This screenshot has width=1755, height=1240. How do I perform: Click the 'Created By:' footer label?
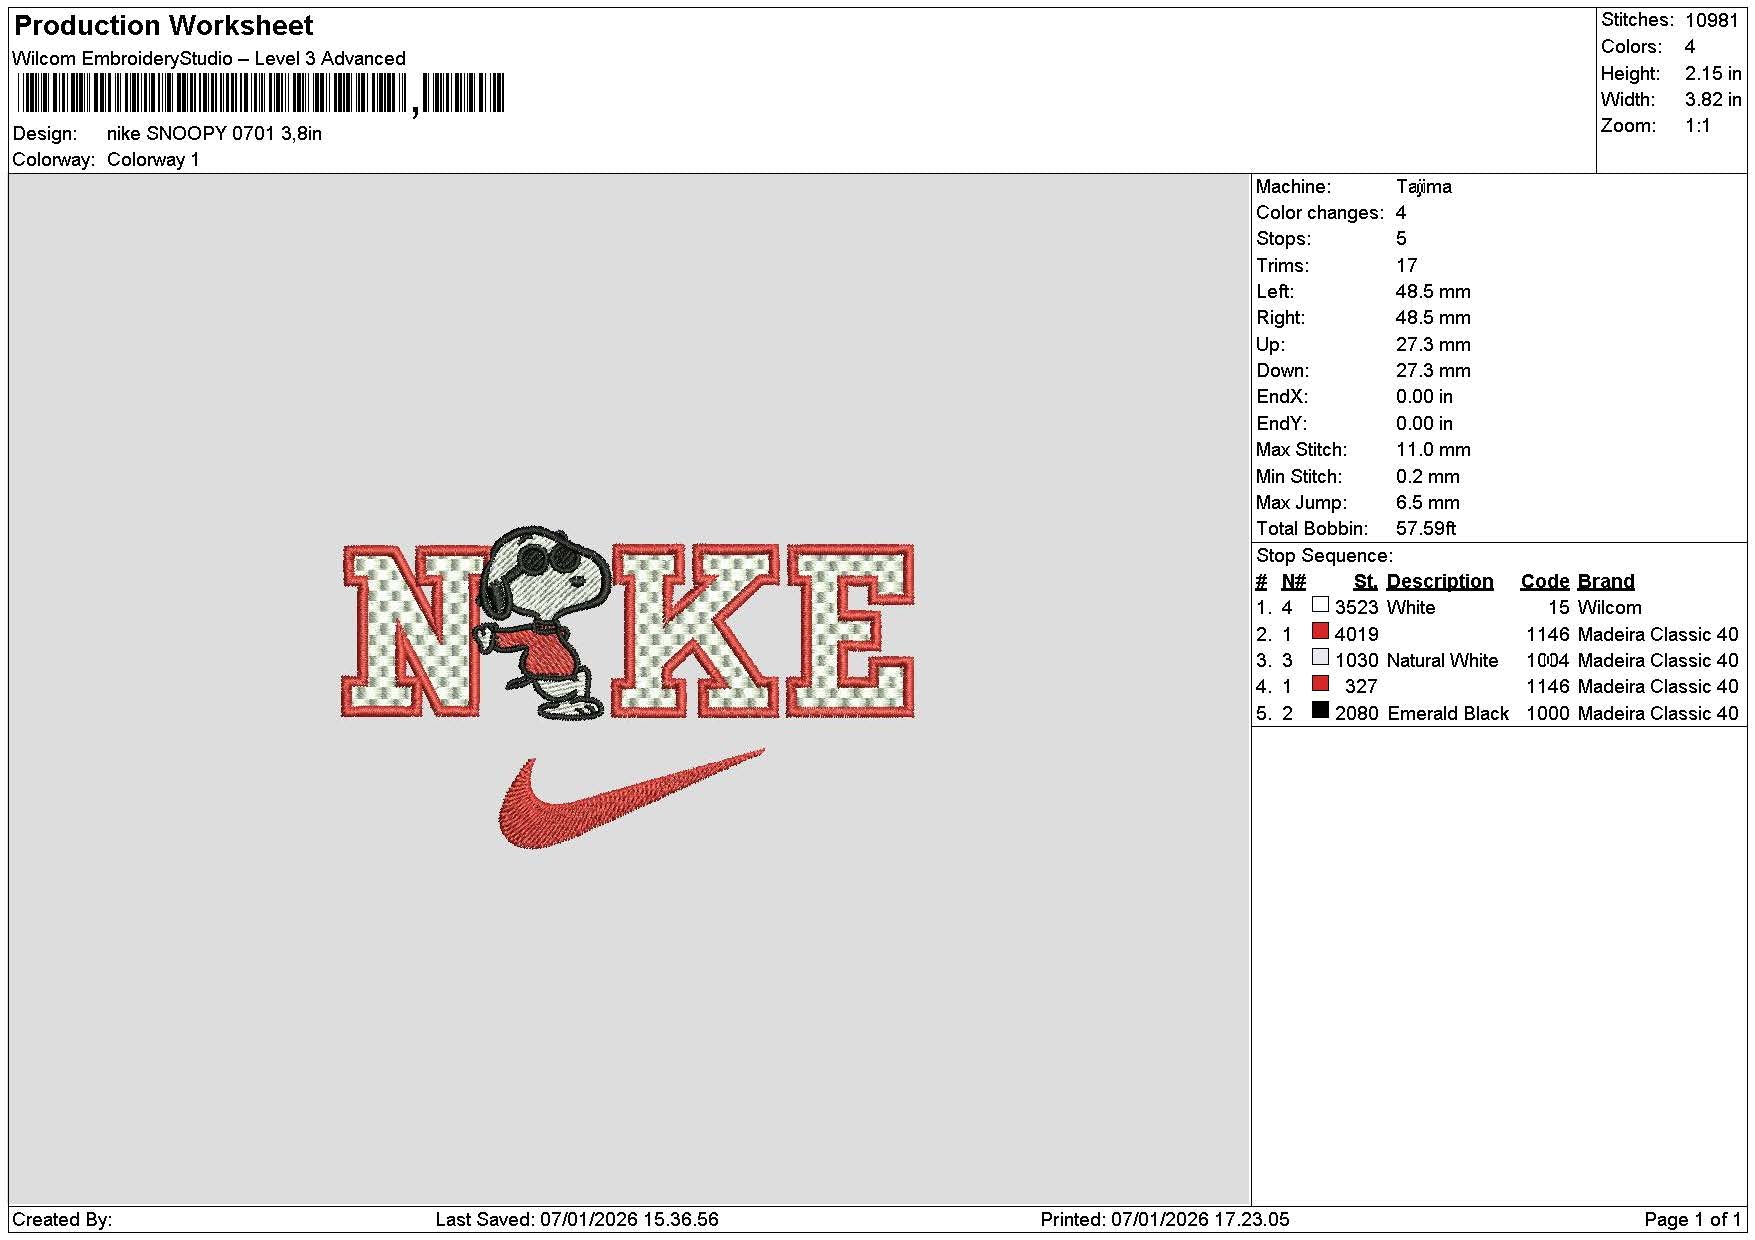click(62, 1220)
